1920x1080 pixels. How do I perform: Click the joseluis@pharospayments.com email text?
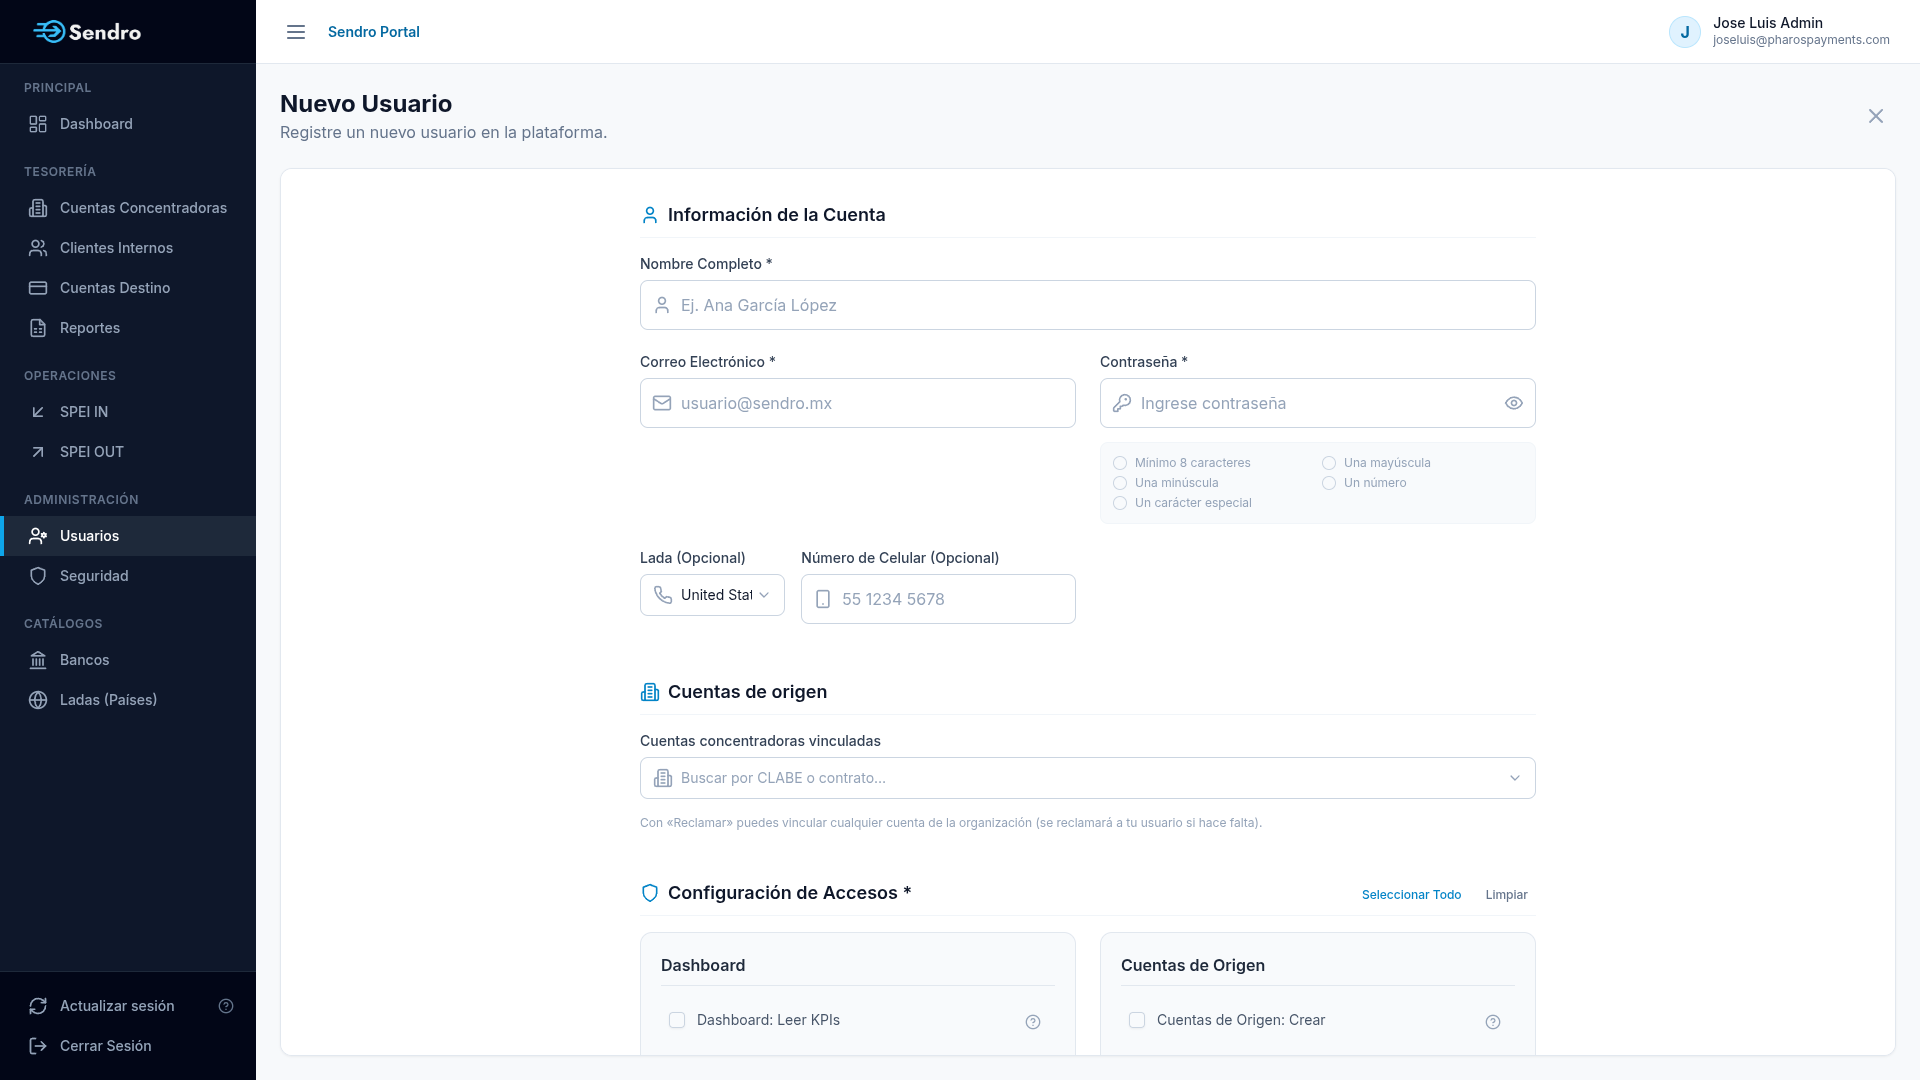tap(1801, 40)
